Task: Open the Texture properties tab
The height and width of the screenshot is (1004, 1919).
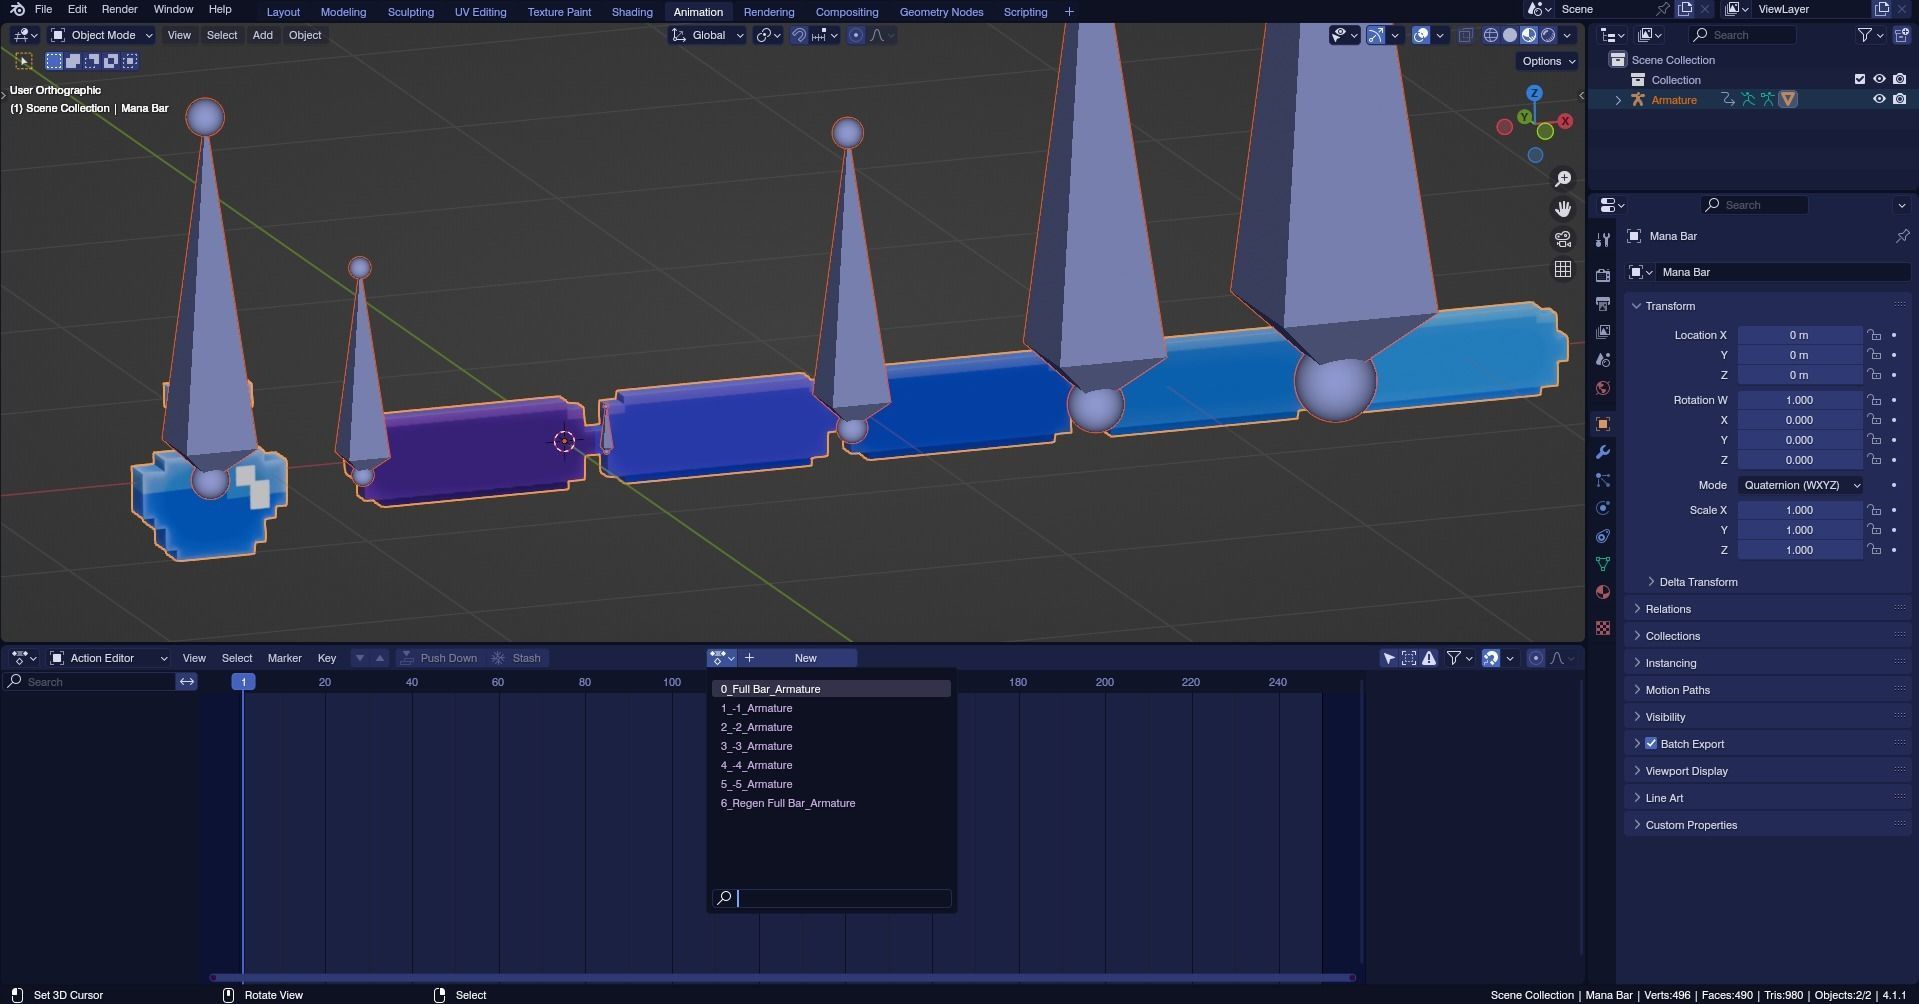Action: [1603, 628]
